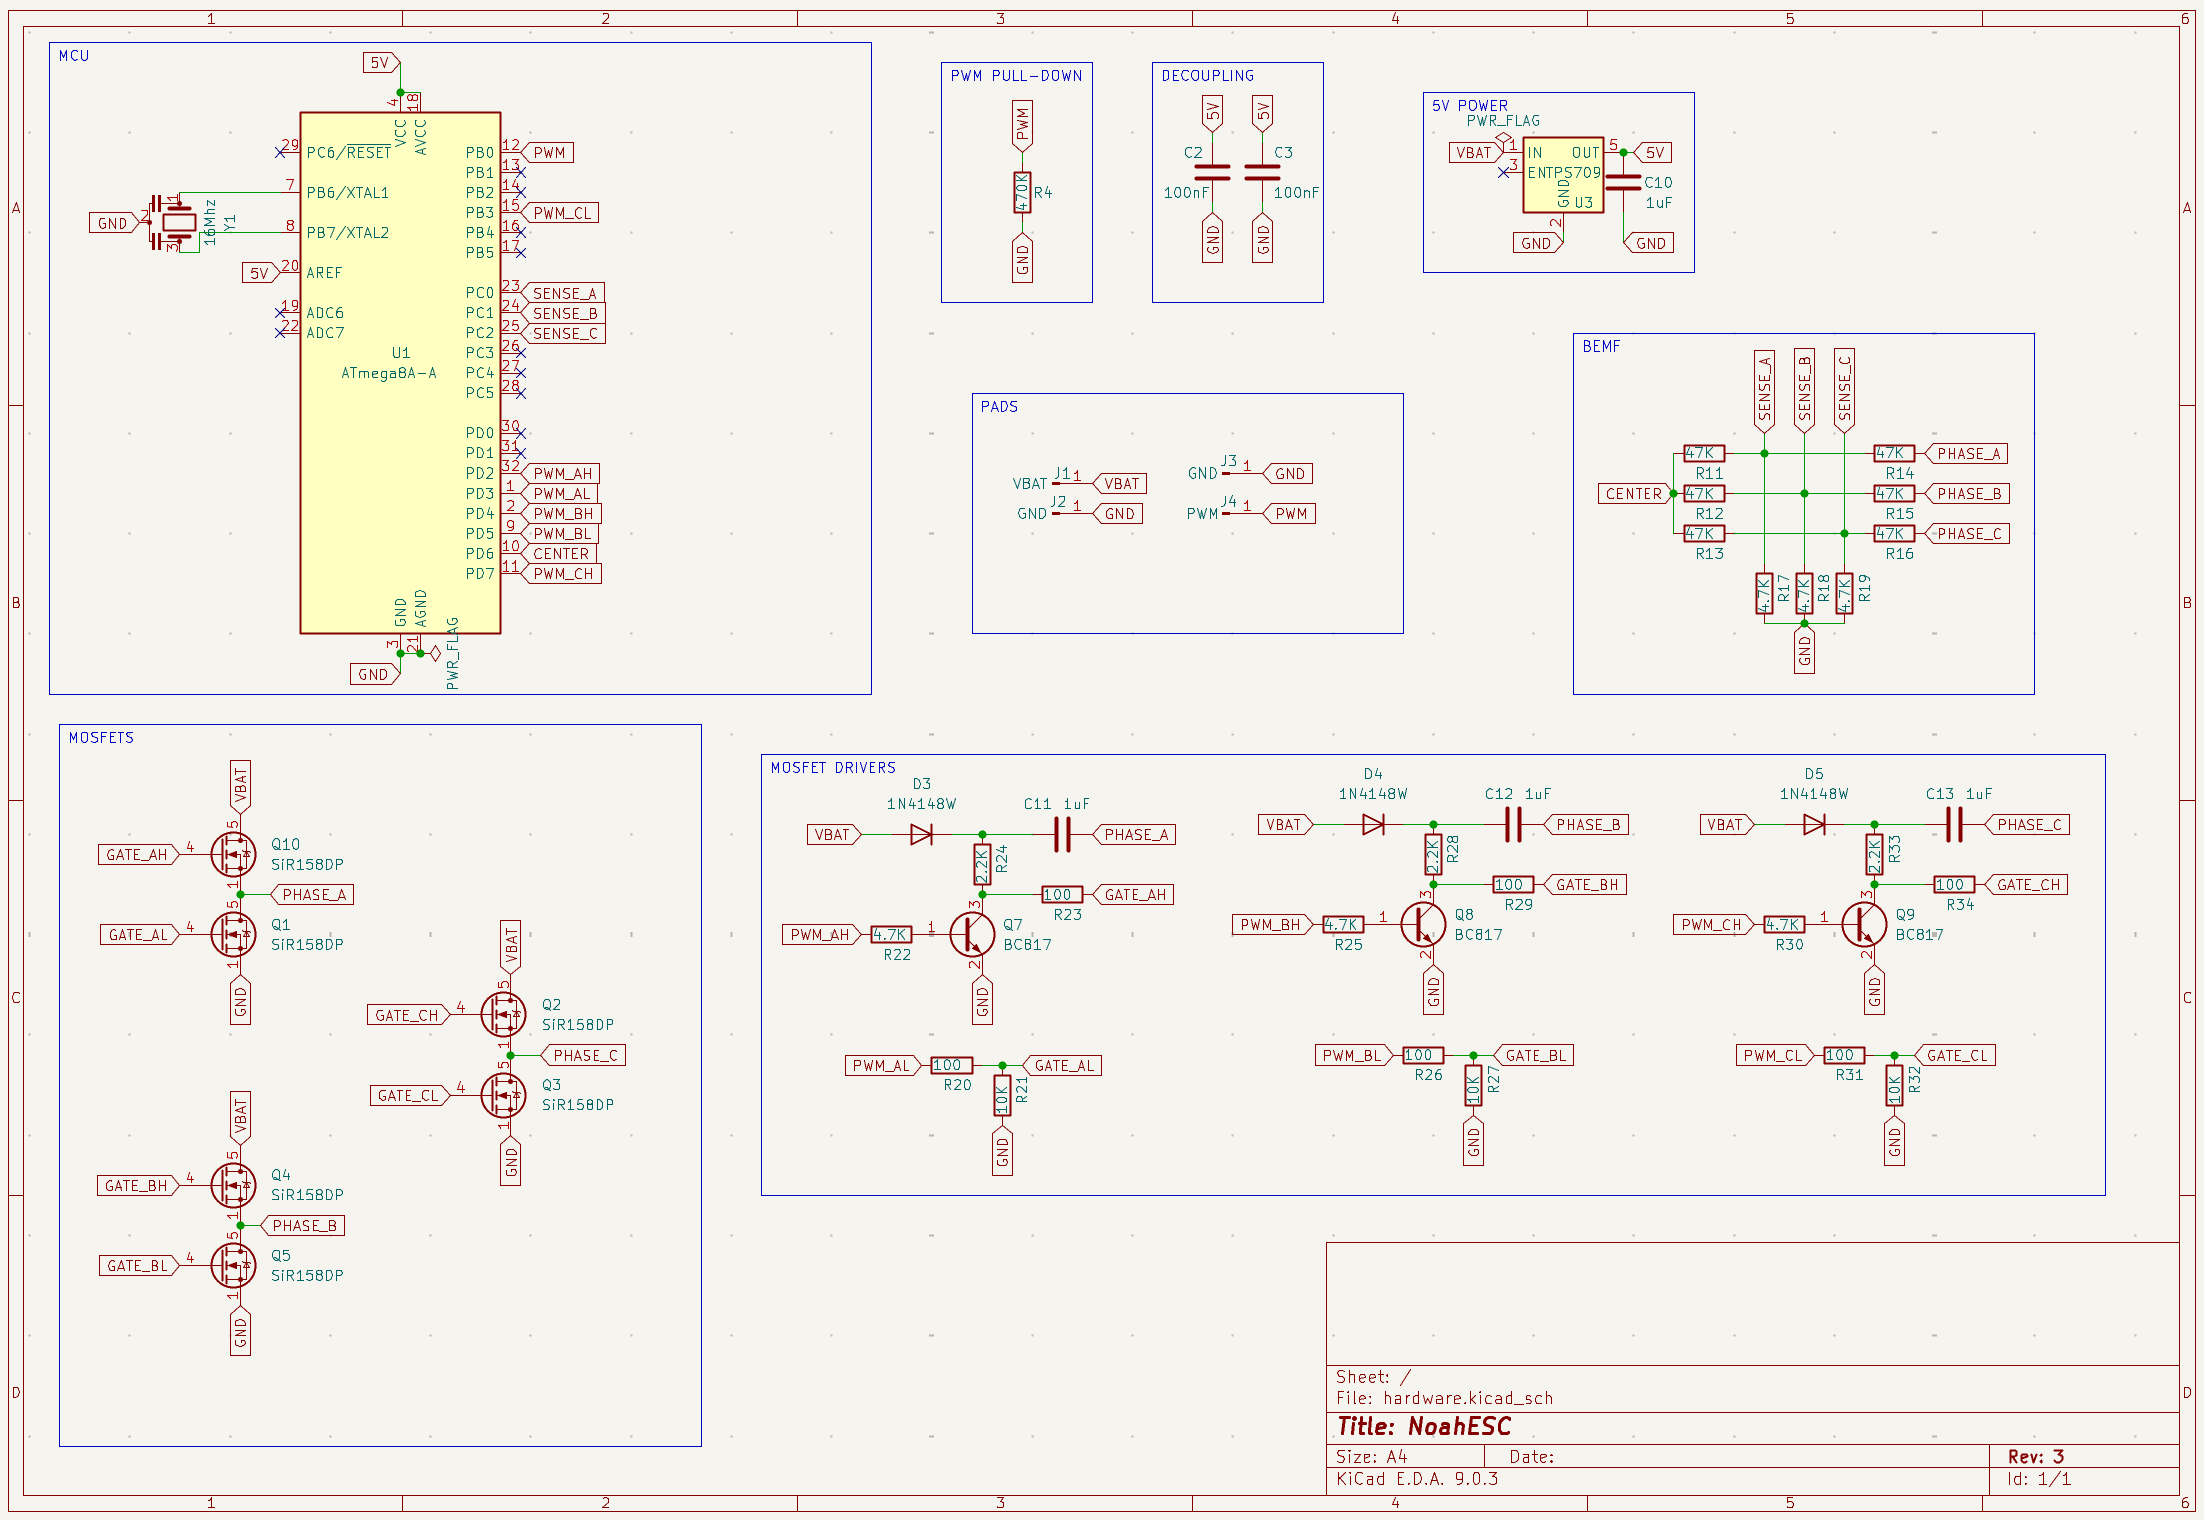The width and height of the screenshot is (2204, 1520).
Task: Click the D5 1N4148W diode symbol
Action: 1814,824
